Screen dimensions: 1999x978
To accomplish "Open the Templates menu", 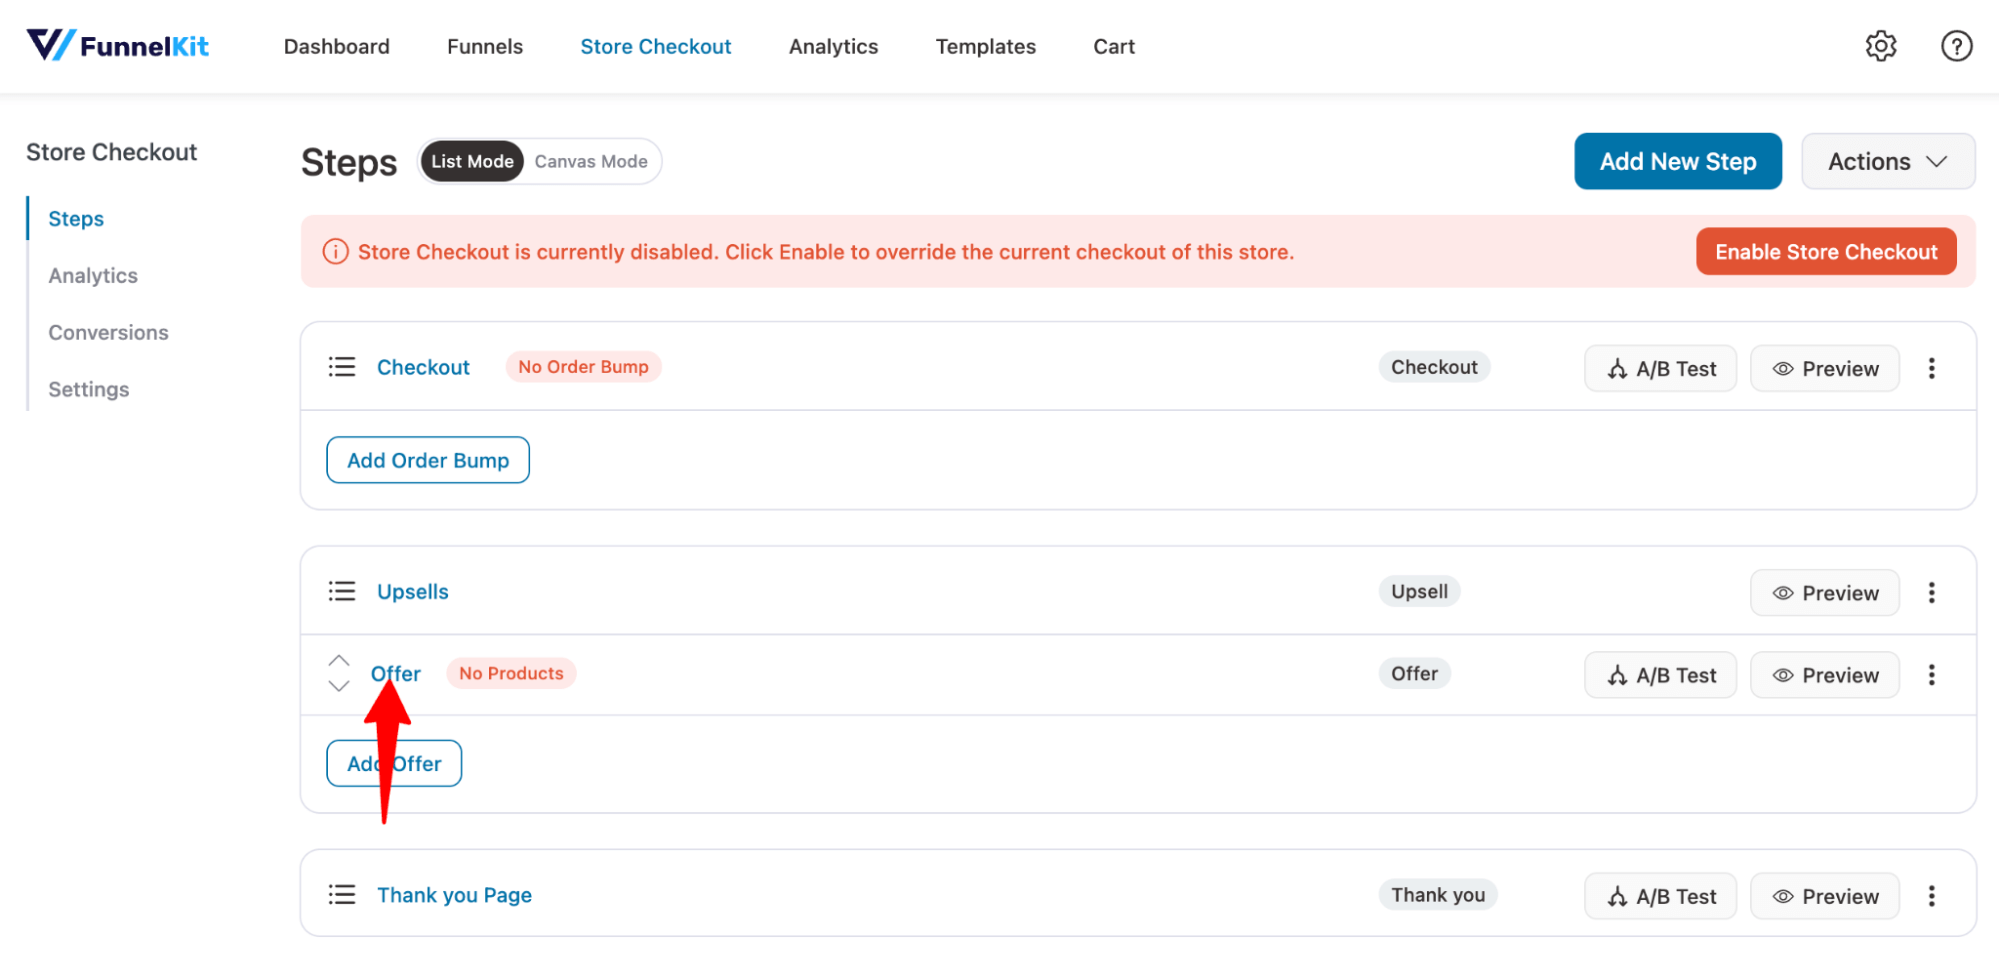I will tap(985, 46).
